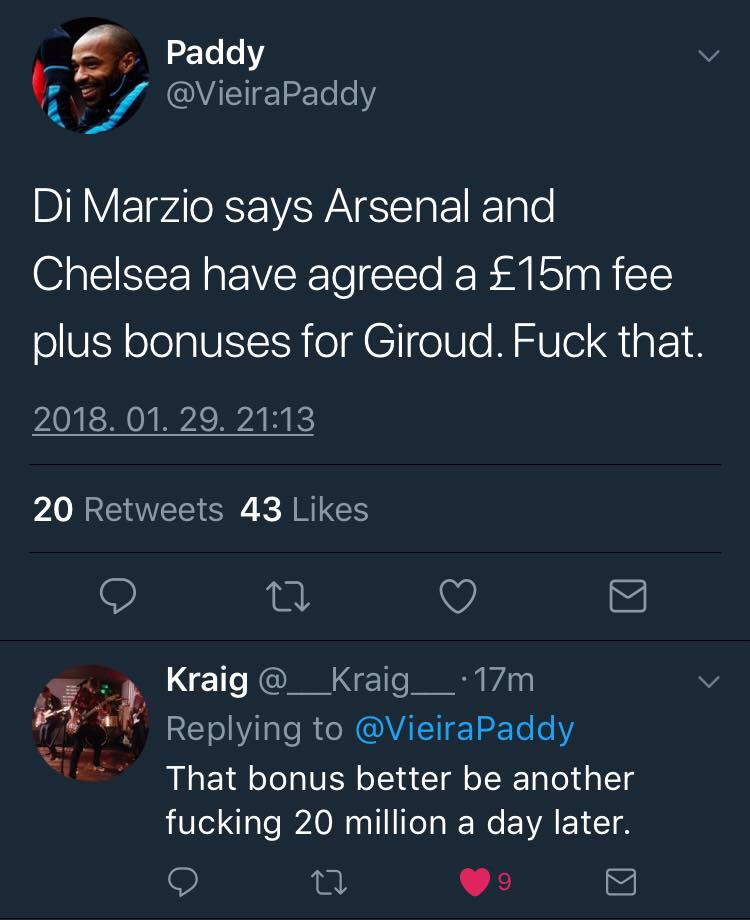This screenshot has height=920, width=750.
Task: View the 20 Retweets list
Action: pos(128,510)
